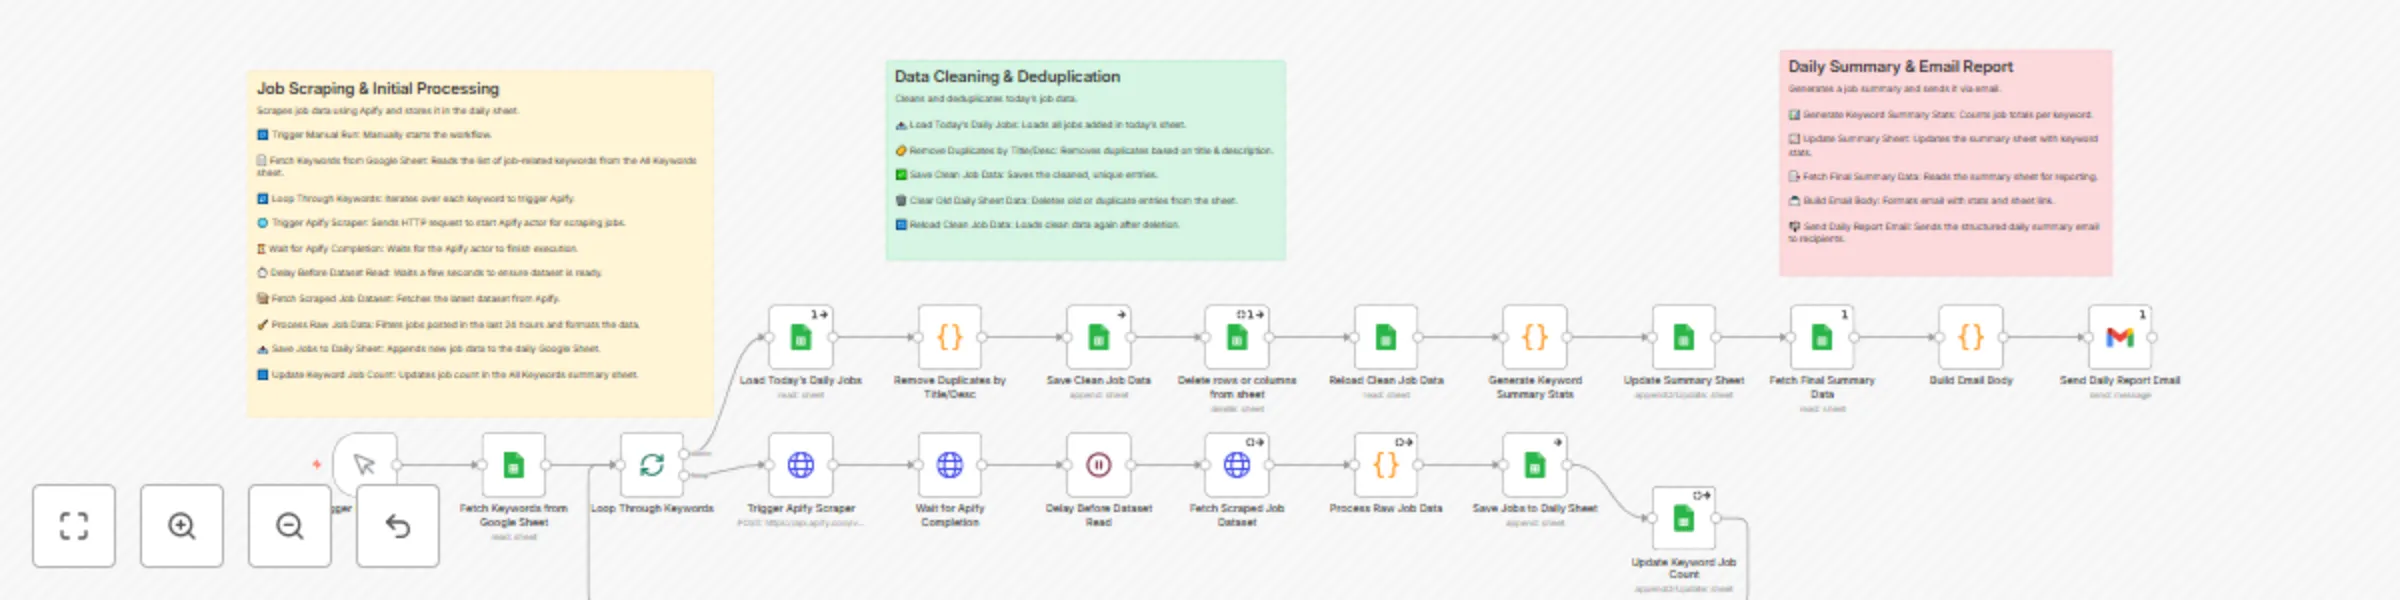
Task: Click the Build Email Body node label
Action: click(1971, 381)
